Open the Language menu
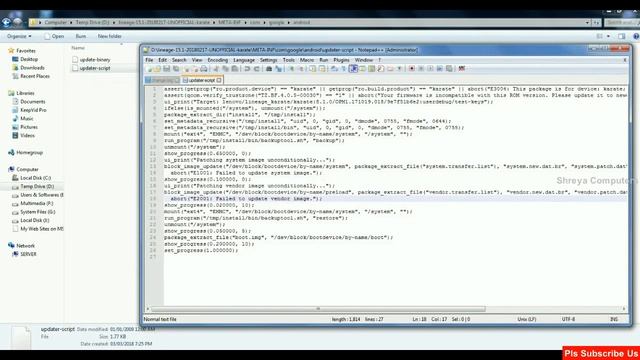Image resolution: width=640 pixels, height=360 pixels. tap(244, 60)
